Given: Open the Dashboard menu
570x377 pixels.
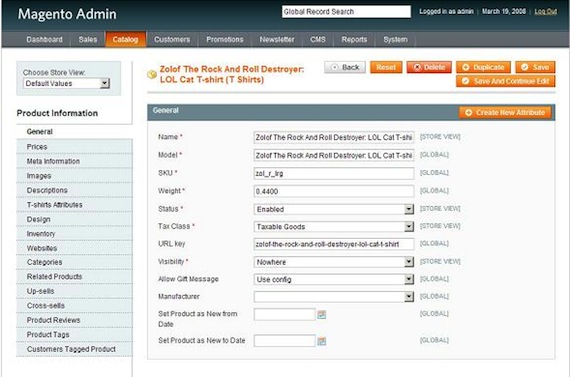Looking at the screenshot, I should [x=44, y=39].
